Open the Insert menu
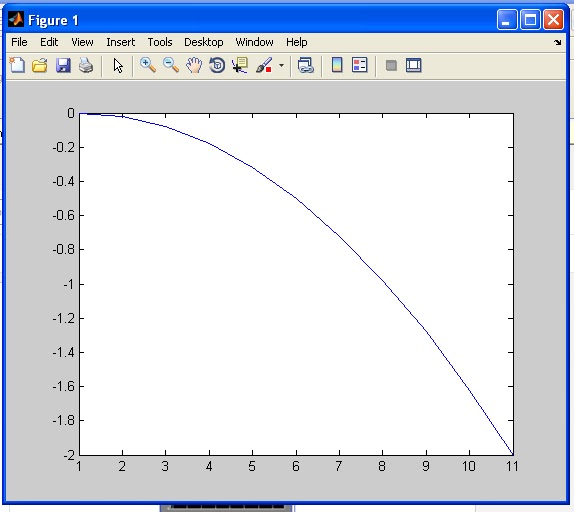This screenshot has width=574, height=512. pos(120,42)
